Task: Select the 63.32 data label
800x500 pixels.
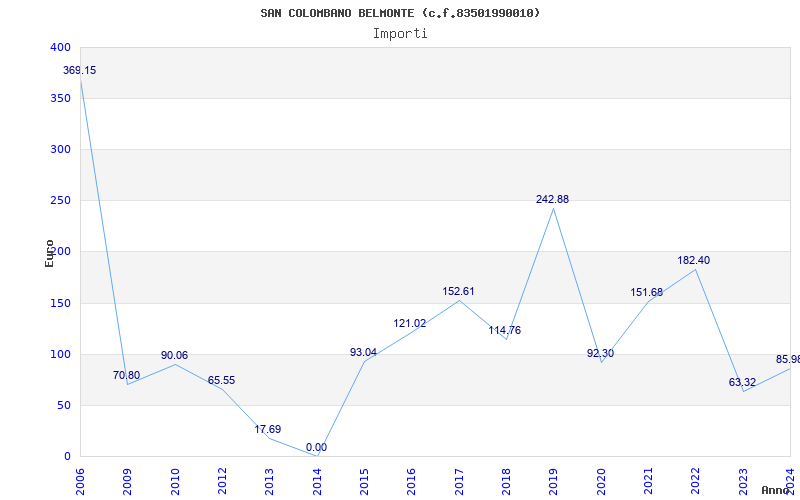Action: [x=742, y=383]
